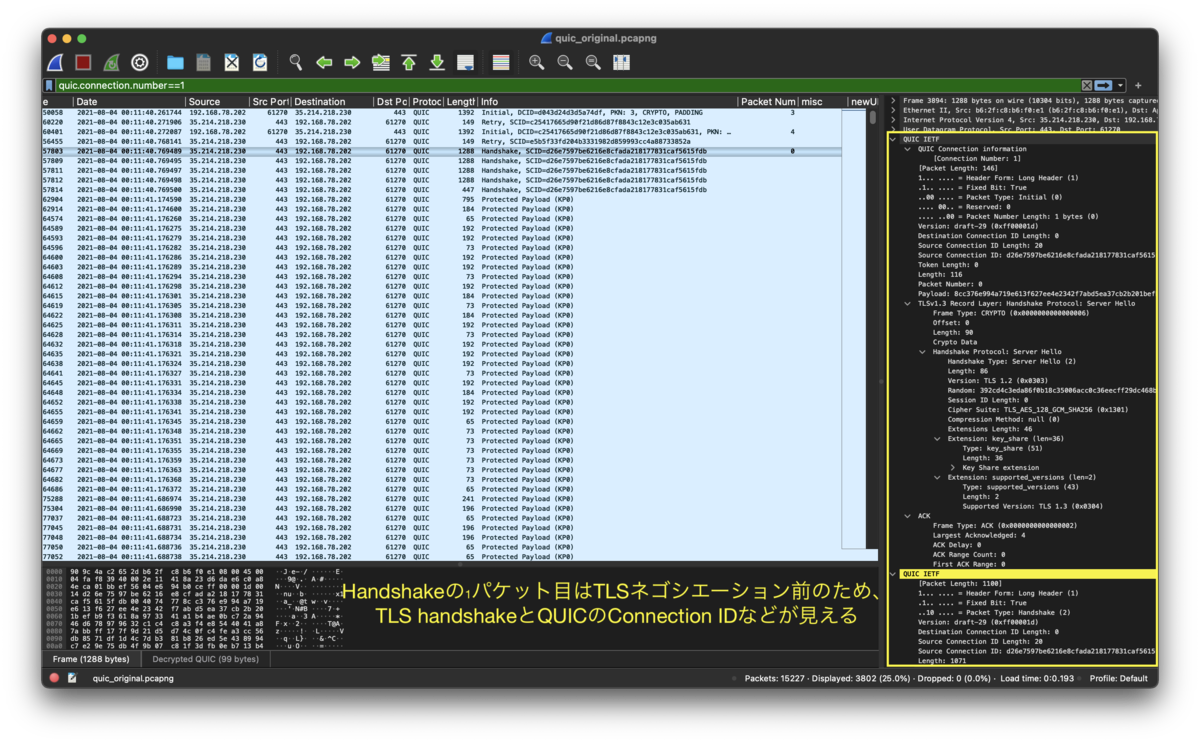Click the misc column header
Image resolution: width=1200 pixels, height=743 pixels.
[821, 102]
